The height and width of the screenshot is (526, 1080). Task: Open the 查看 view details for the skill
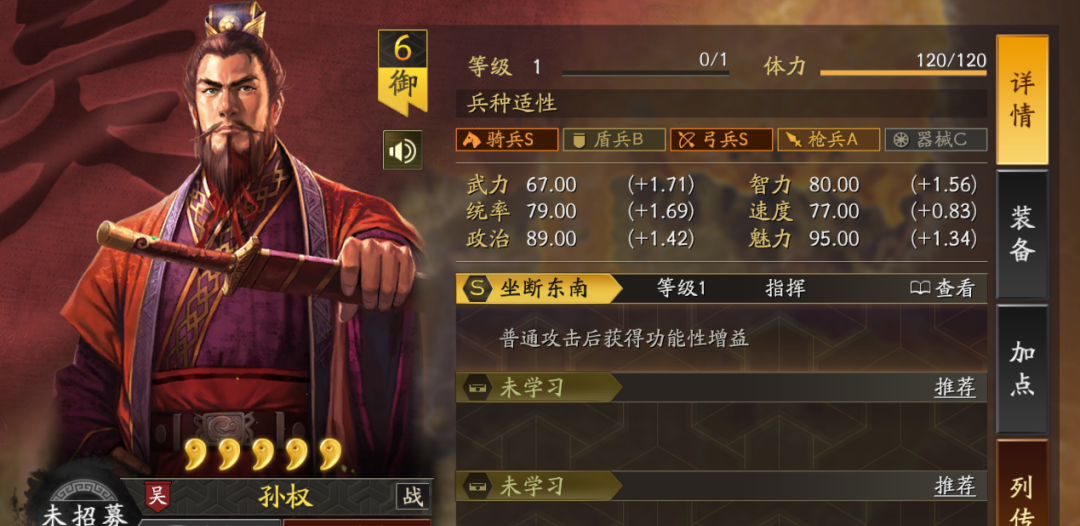pos(942,289)
